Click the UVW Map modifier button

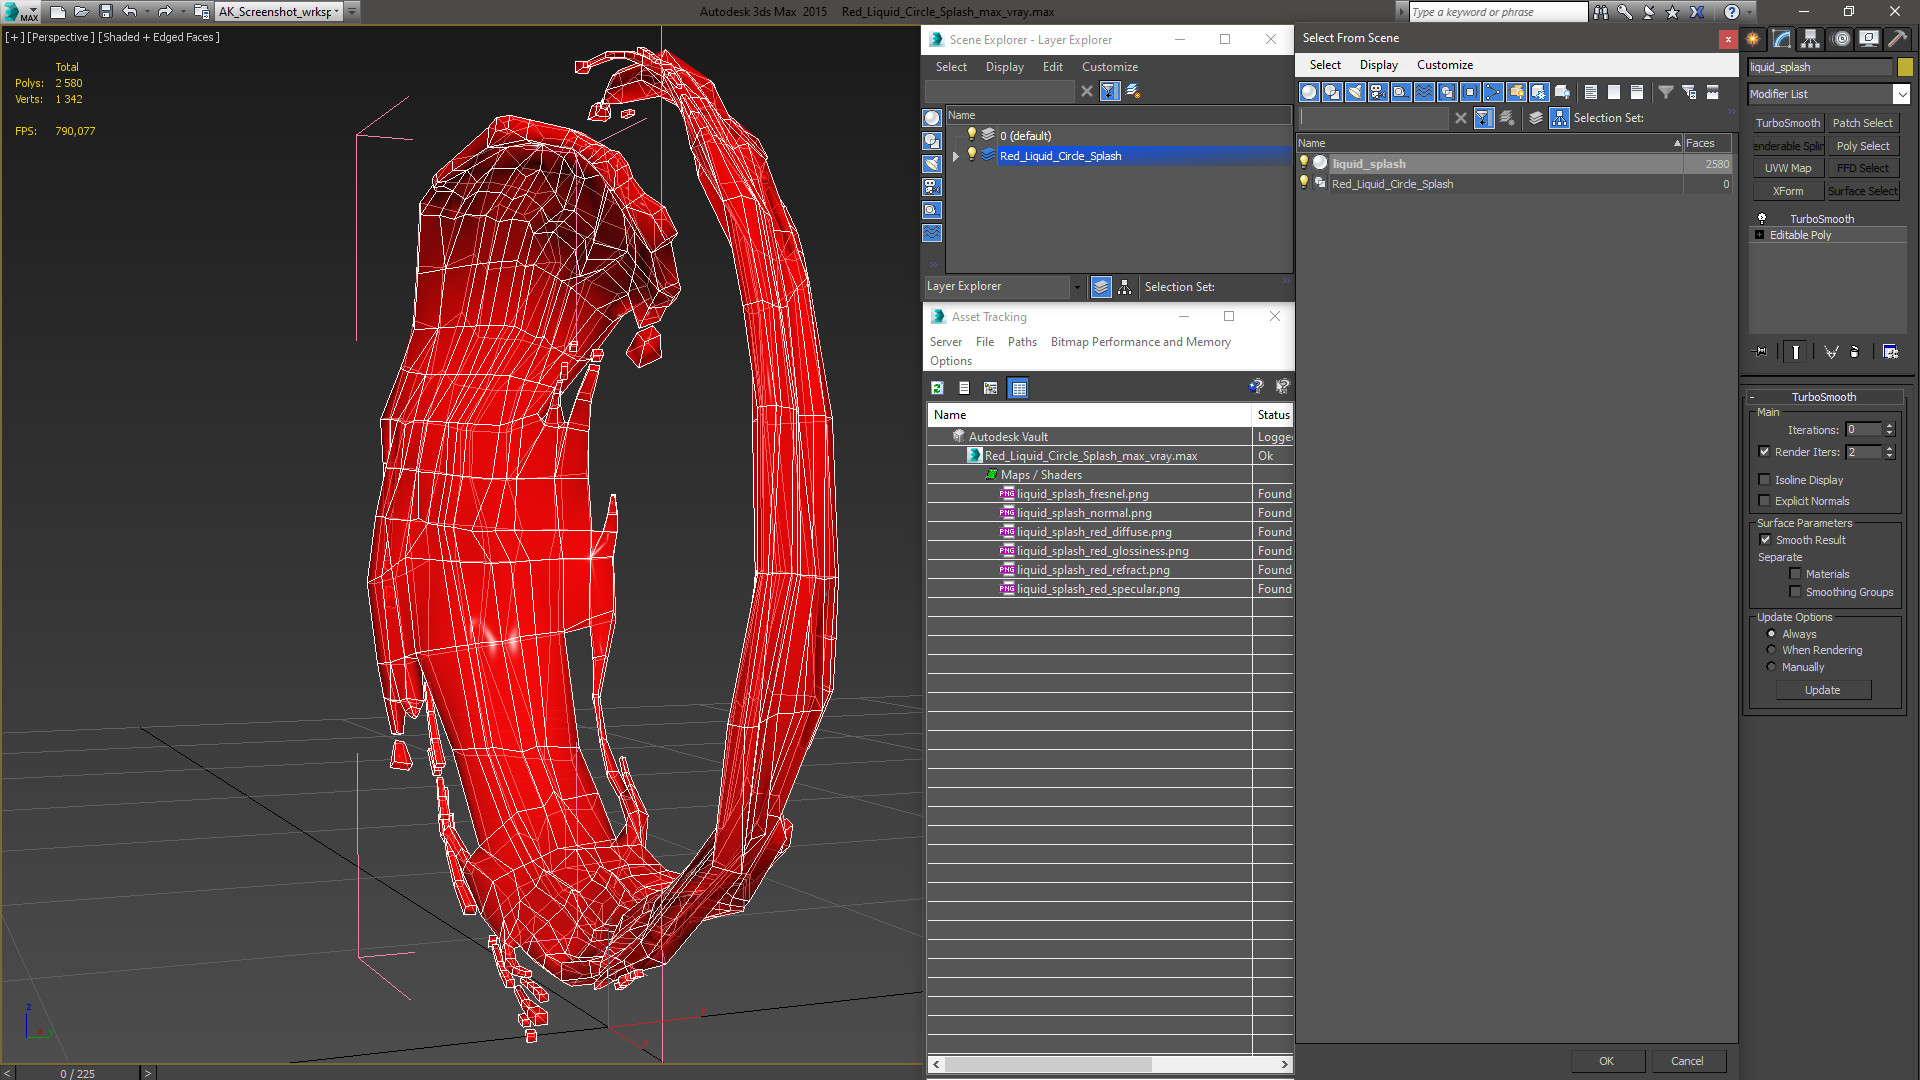point(1787,168)
